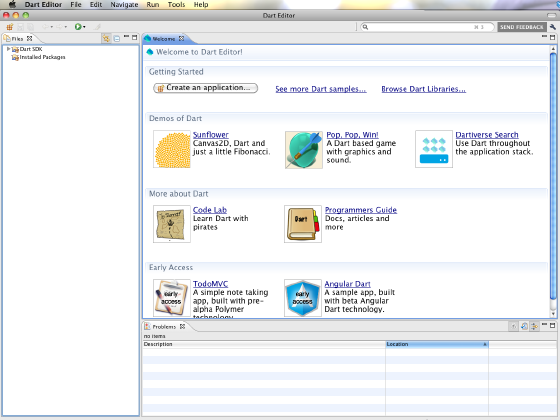Focus the search text field
560x420 pixels.
pyautogui.click(x=427, y=27)
